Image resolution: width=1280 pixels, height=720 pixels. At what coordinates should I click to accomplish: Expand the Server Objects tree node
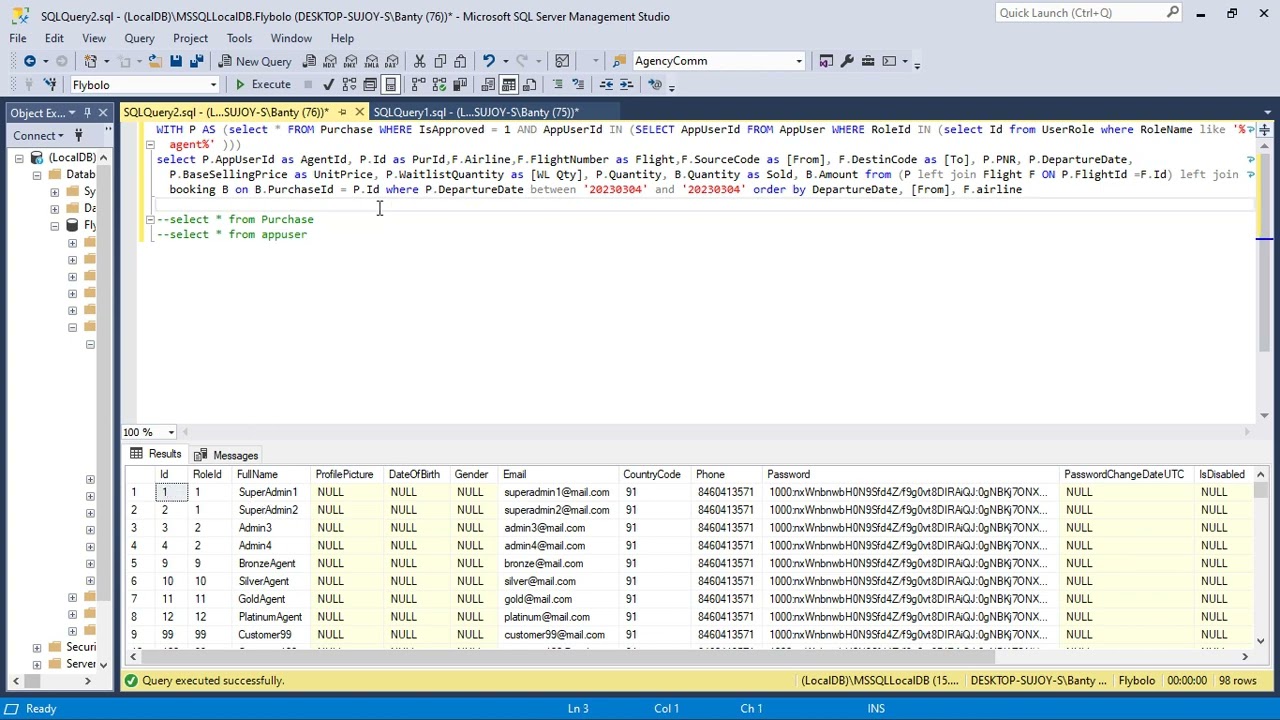(37, 664)
